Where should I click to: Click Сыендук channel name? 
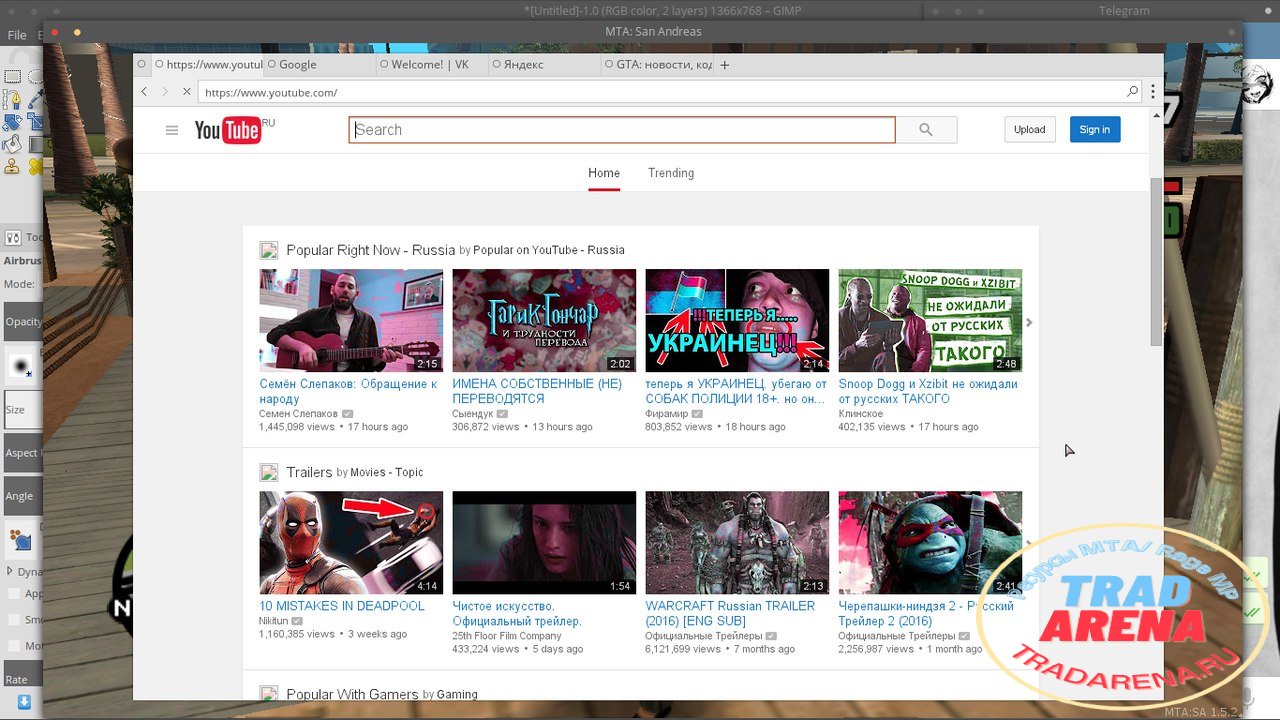473,414
